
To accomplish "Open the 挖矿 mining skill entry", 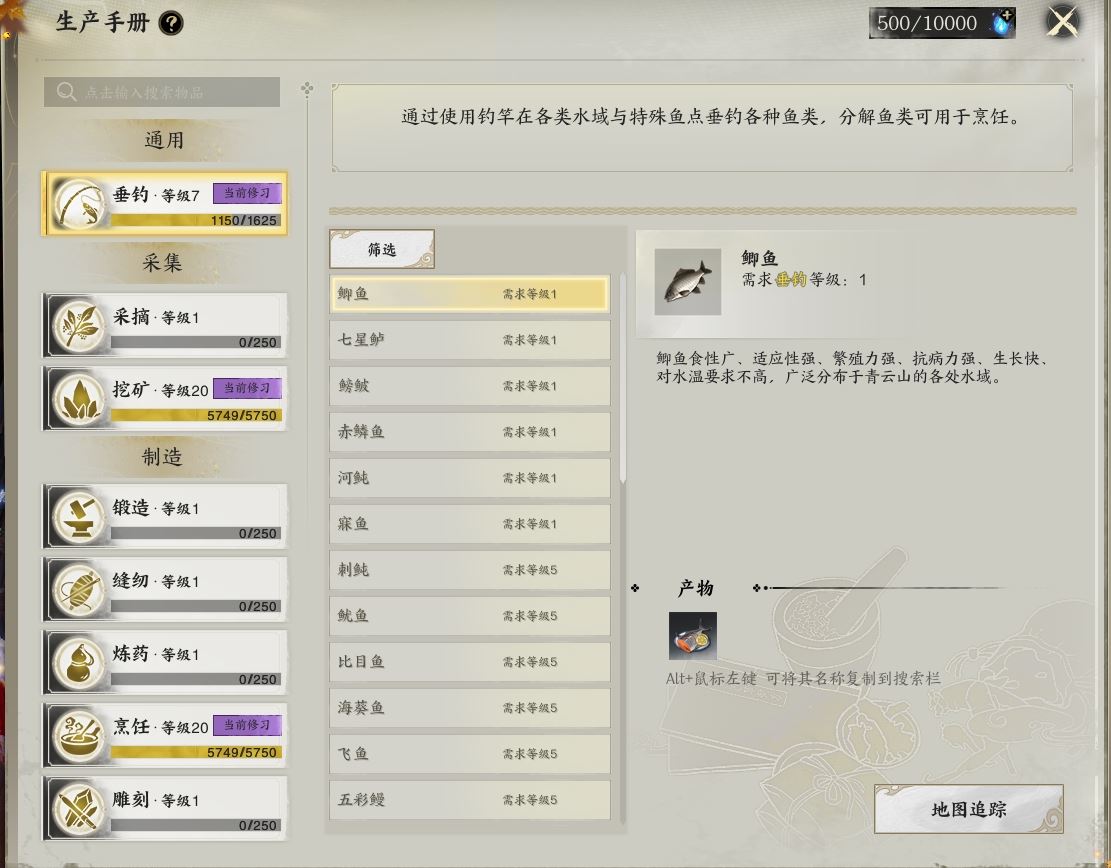I will [165, 399].
